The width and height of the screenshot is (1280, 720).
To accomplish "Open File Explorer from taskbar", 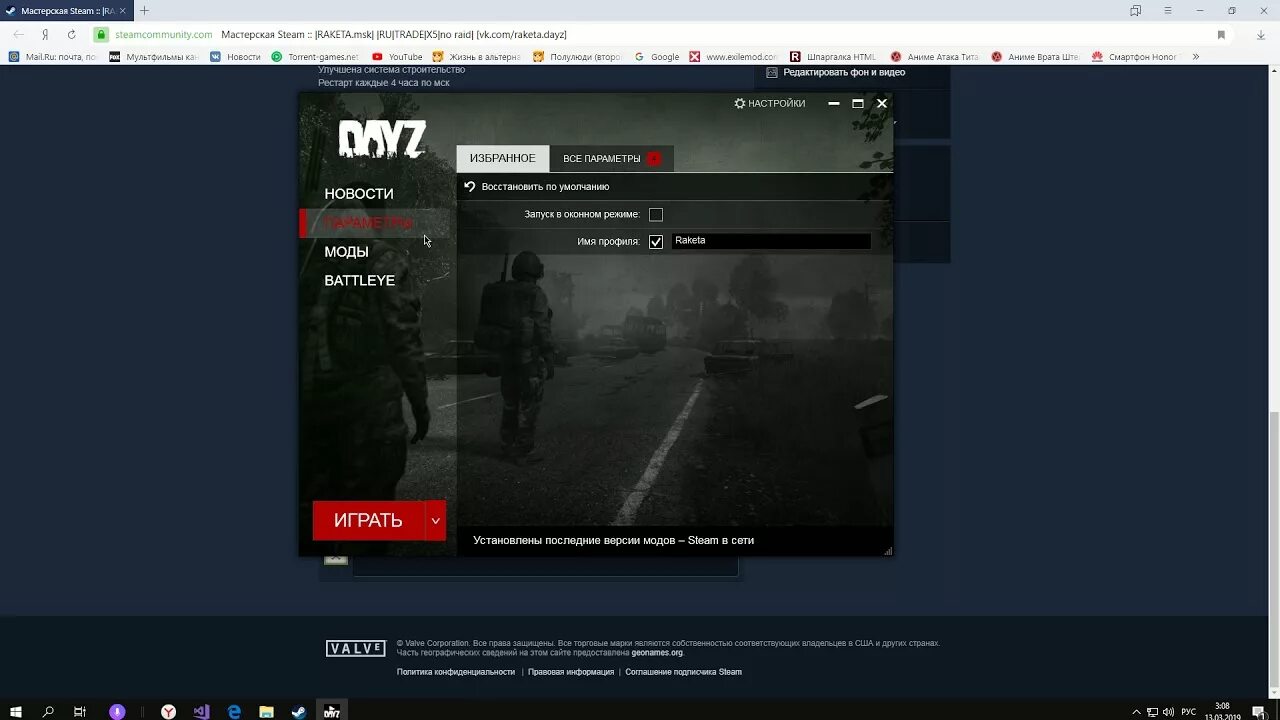I will click(x=266, y=711).
